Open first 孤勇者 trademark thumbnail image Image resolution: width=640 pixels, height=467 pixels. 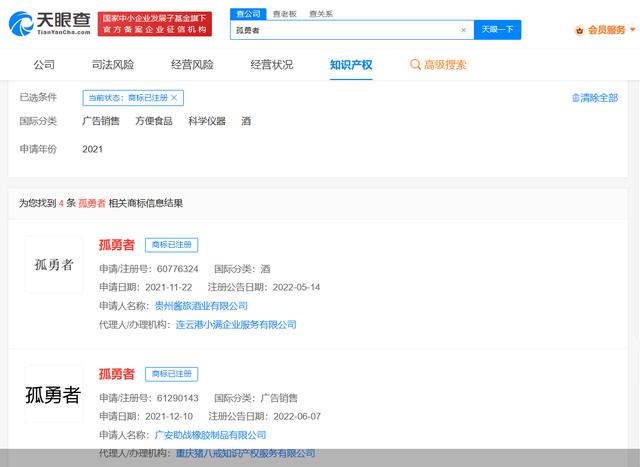coord(54,265)
